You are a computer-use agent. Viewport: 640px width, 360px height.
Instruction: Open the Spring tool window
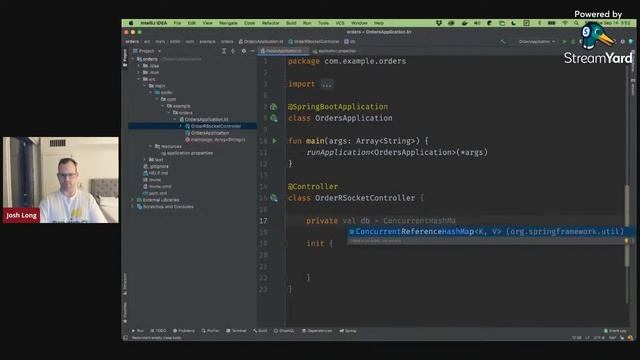point(348,331)
